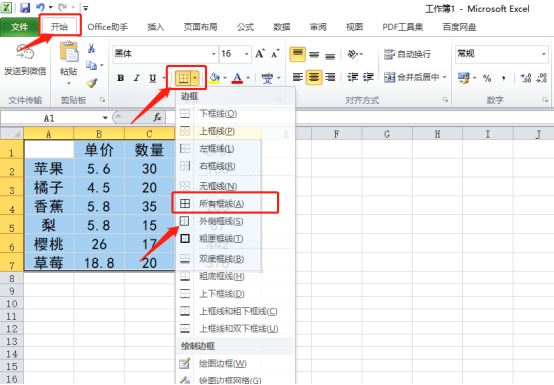Toggle middle vertical alignment
This screenshot has width=554, height=385.
click(314, 54)
